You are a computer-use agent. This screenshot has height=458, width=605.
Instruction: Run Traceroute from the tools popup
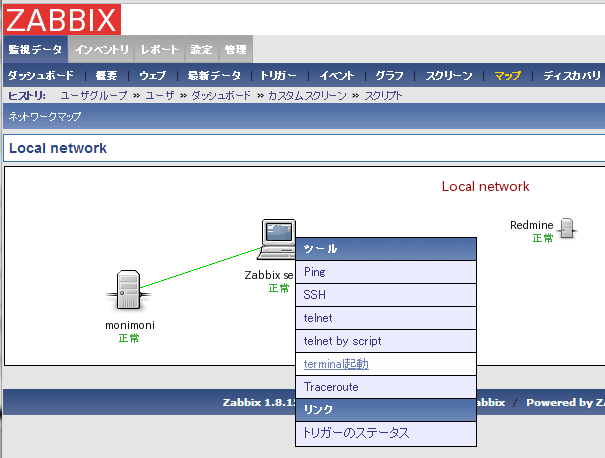tap(386, 387)
